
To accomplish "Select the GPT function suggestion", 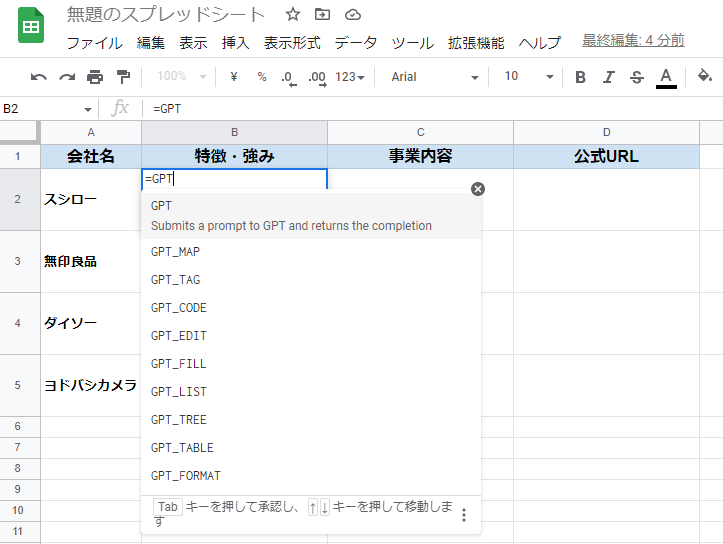I will 311,215.
